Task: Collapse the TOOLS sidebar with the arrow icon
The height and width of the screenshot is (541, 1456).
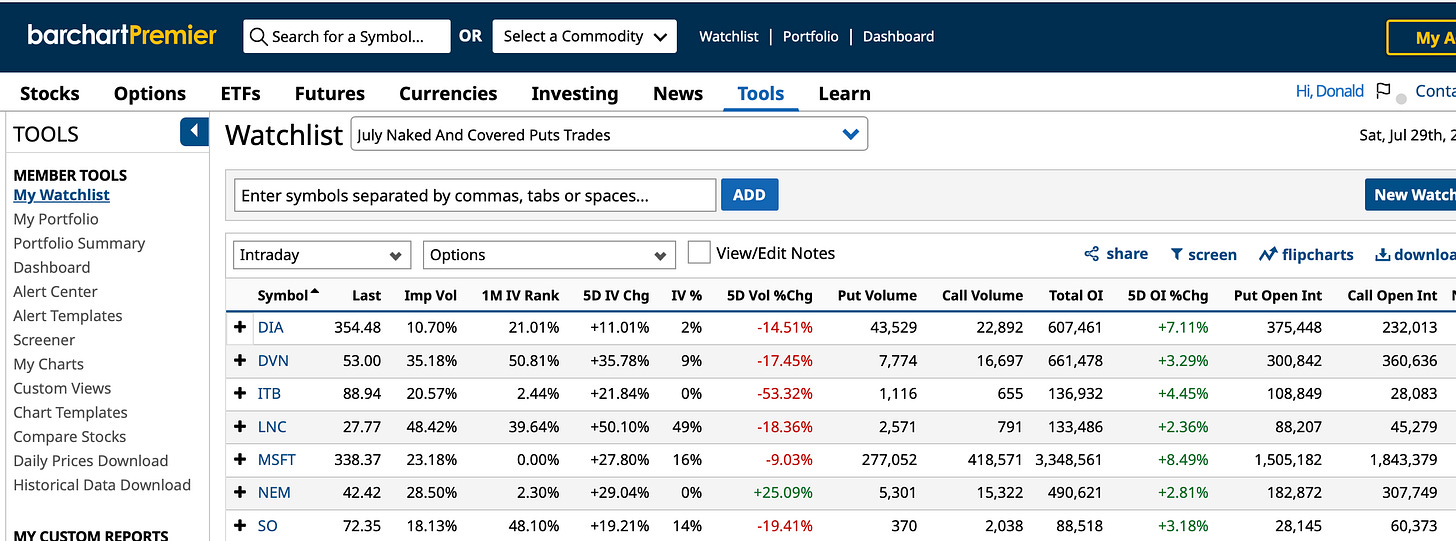Action: [194, 132]
